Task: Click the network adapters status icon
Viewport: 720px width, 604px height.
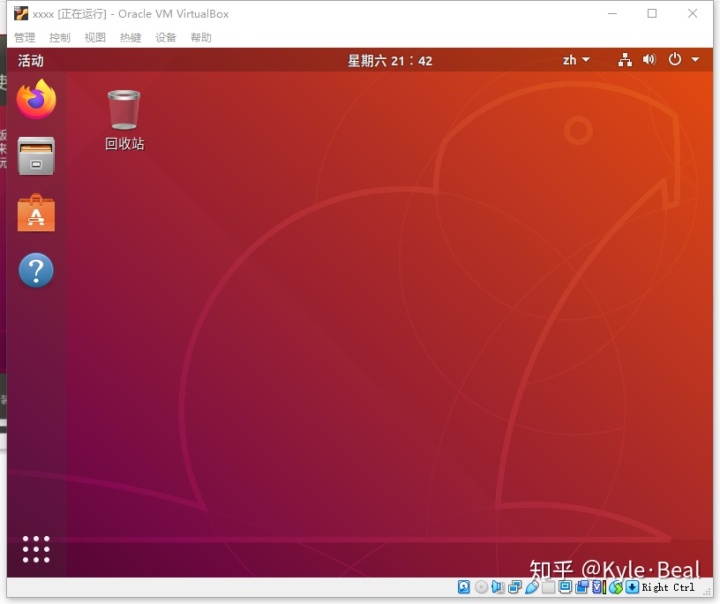Action: click(x=515, y=587)
